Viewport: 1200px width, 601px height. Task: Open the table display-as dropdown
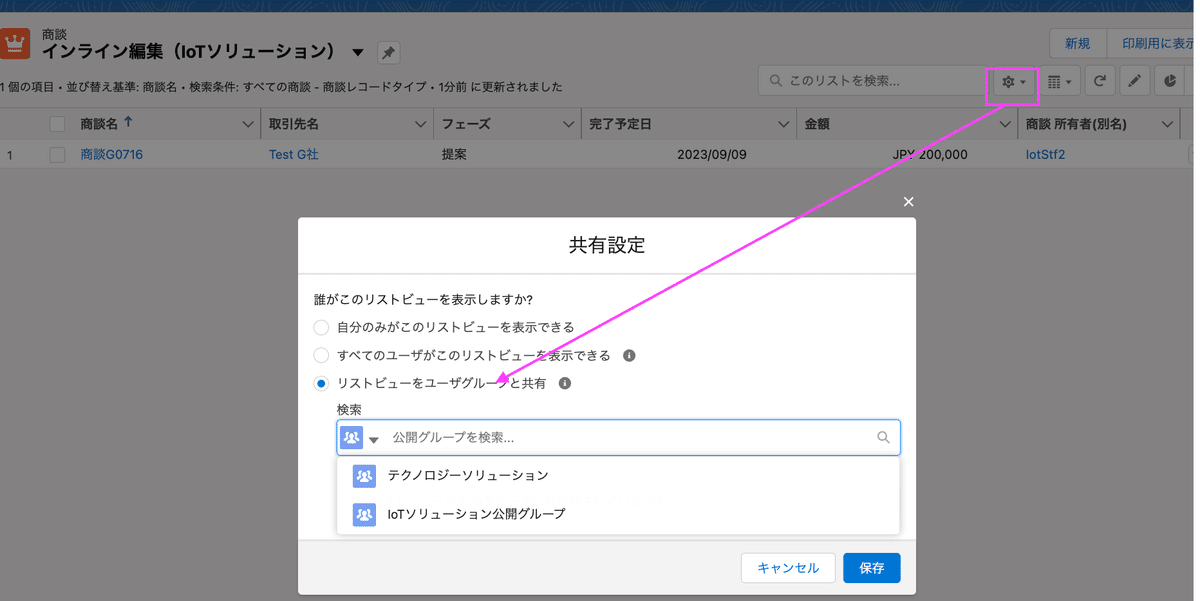coord(1061,82)
